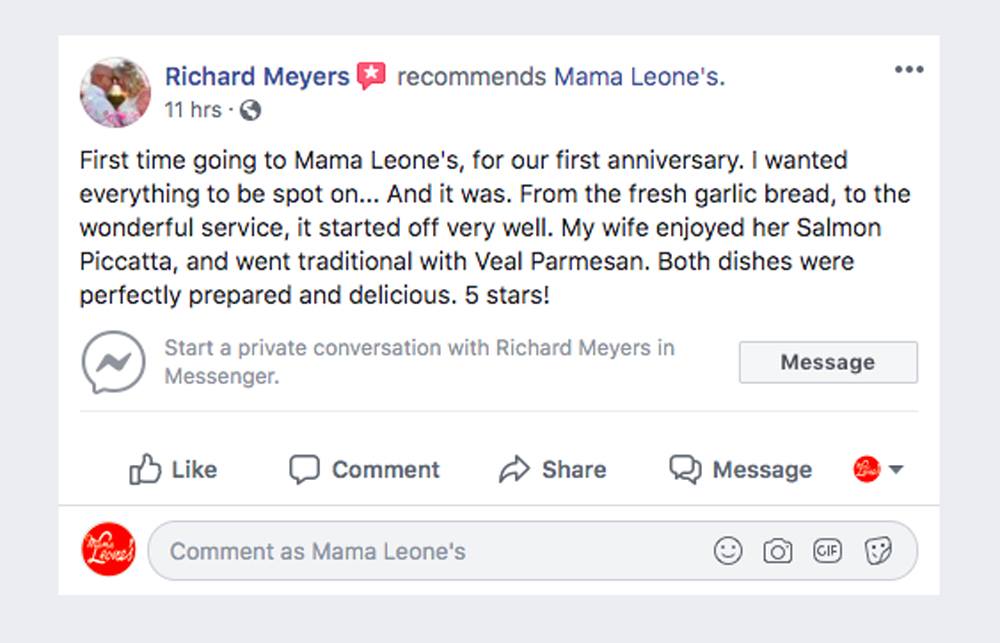
Task: Click the Mama Leone's red logo avatar
Action: 108,550
